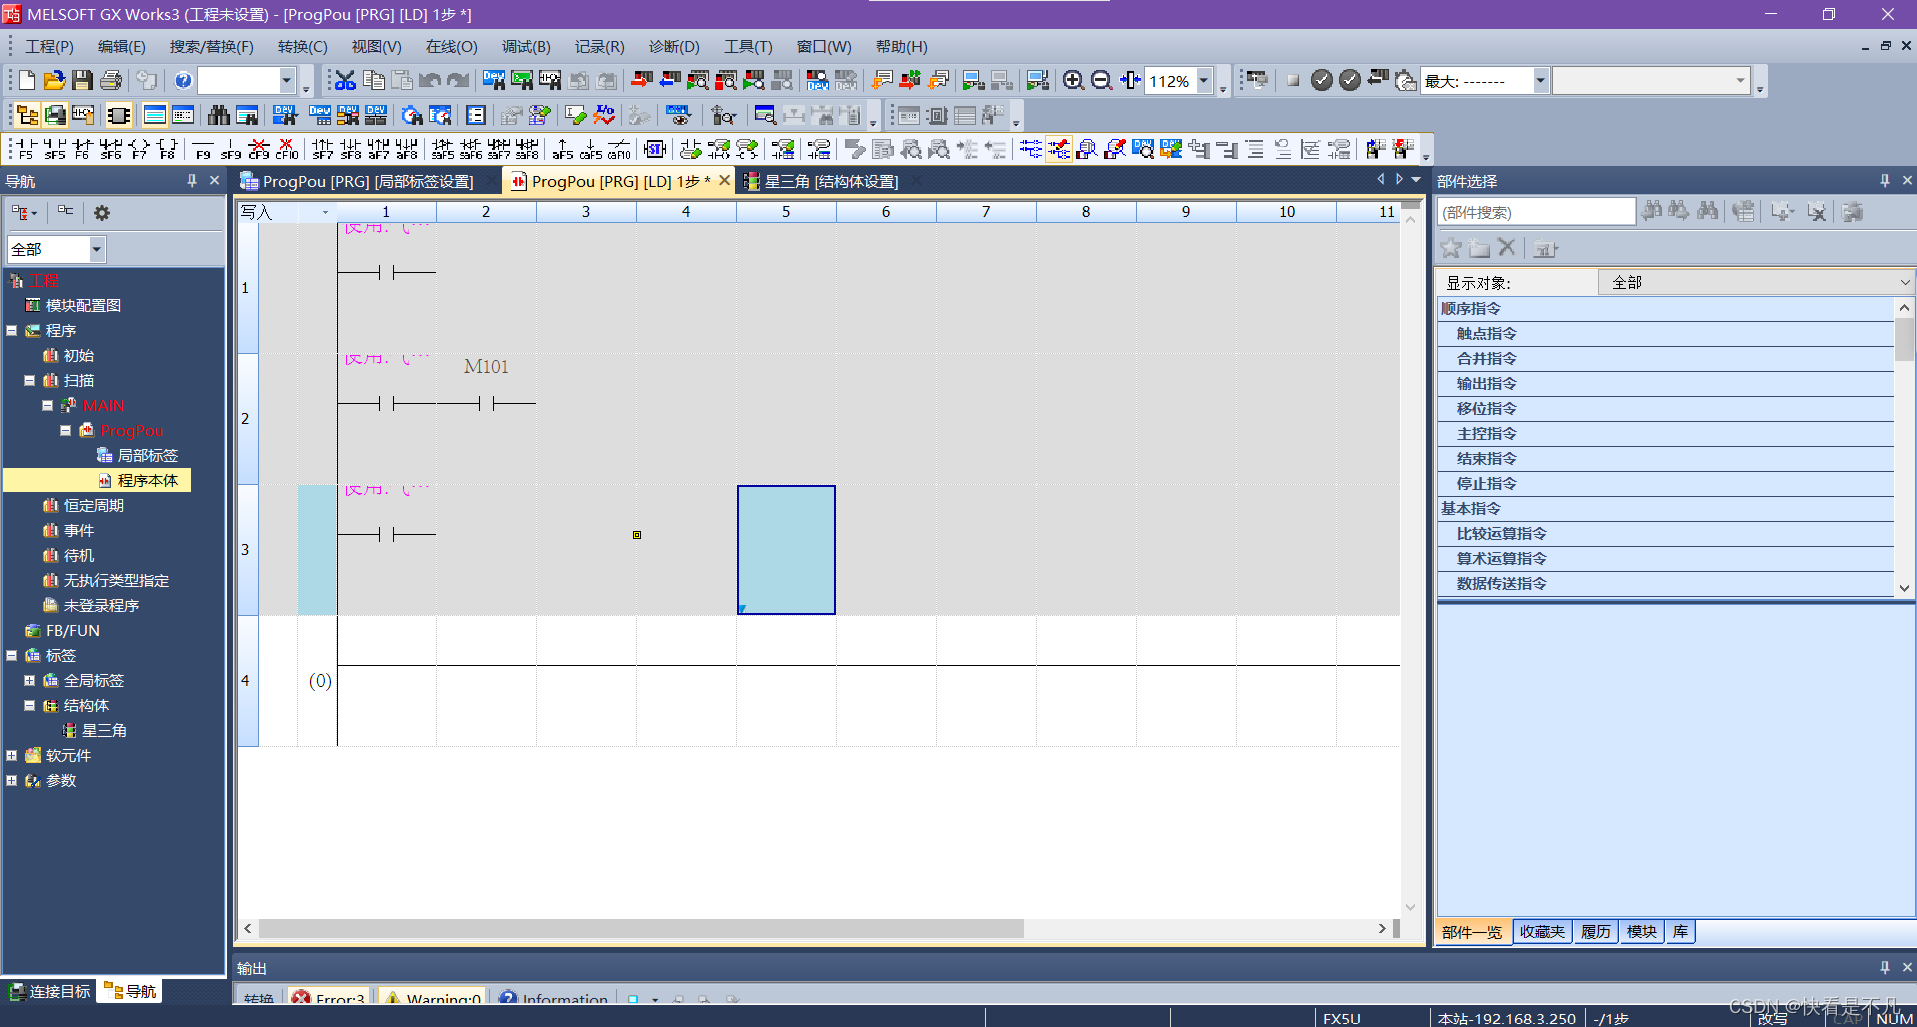Screen dimensions: 1917x1027
Task: Open the 全部 filter dropdown in navigation
Action: point(97,249)
